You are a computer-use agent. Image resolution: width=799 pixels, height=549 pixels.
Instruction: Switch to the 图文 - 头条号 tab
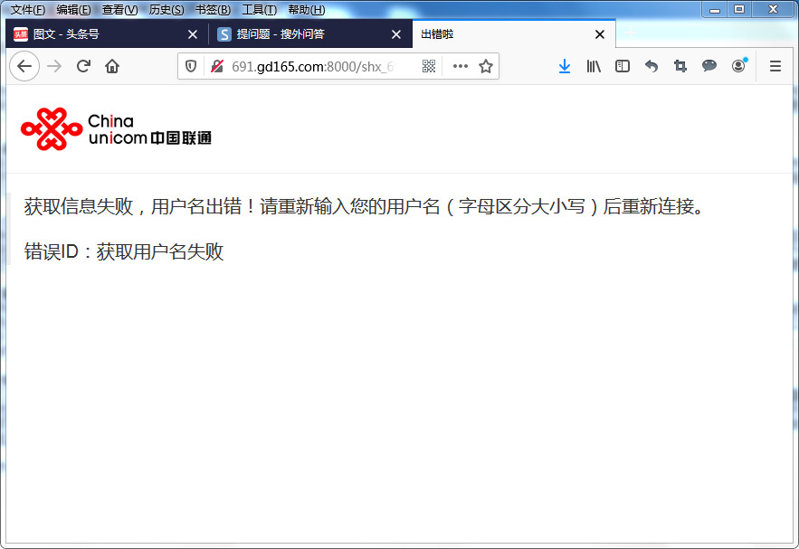[106, 34]
